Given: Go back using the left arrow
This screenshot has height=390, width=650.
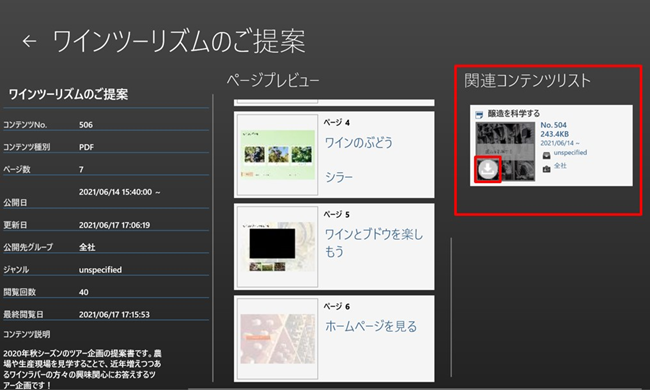Looking at the screenshot, I should click(x=29, y=41).
